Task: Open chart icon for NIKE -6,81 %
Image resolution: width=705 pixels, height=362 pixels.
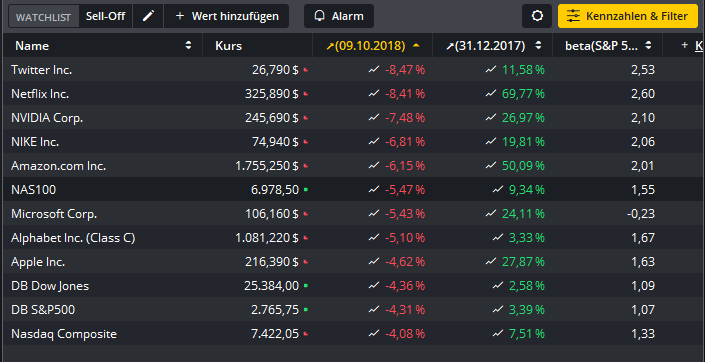Action: [374, 142]
